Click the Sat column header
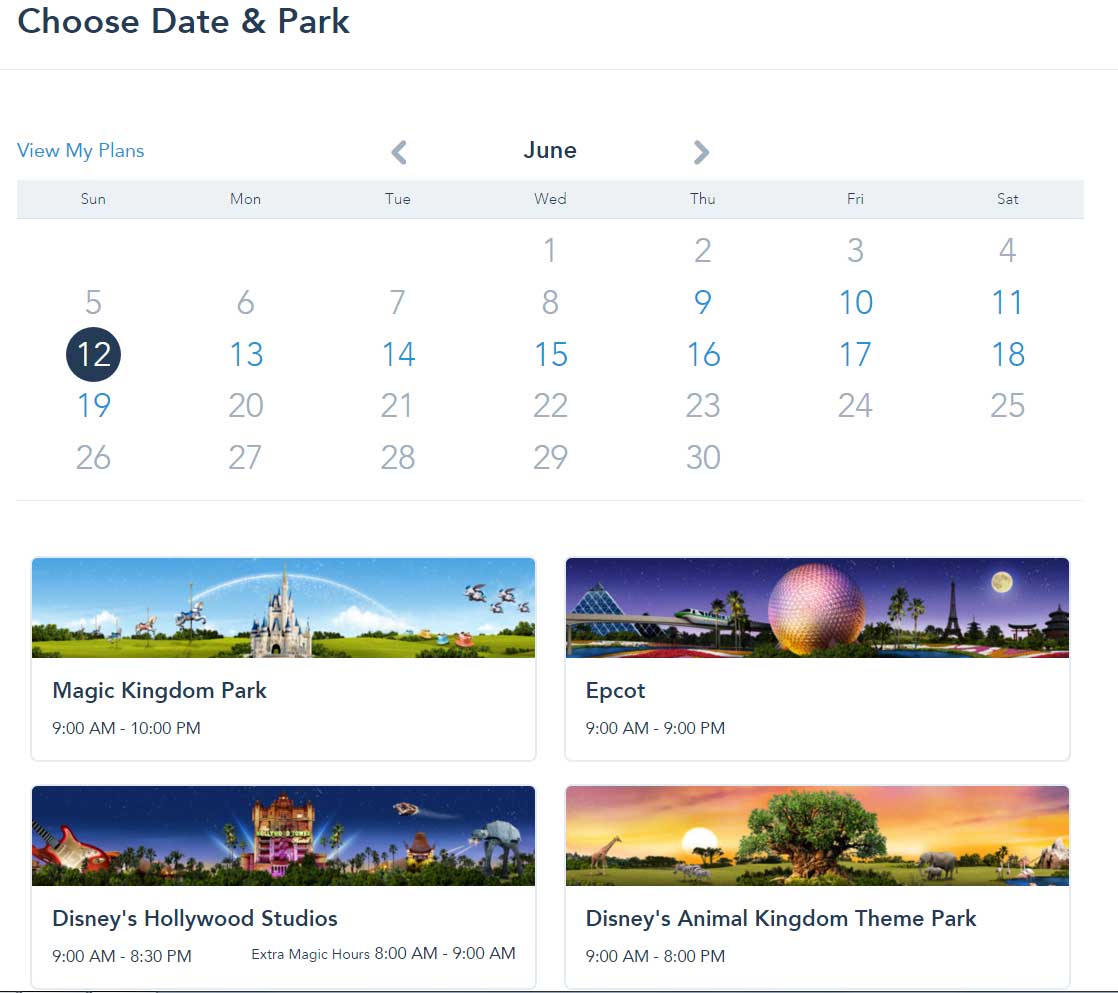Viewport: 1118px width, 993px height. pyautogui.click(x=1007, y=199)
